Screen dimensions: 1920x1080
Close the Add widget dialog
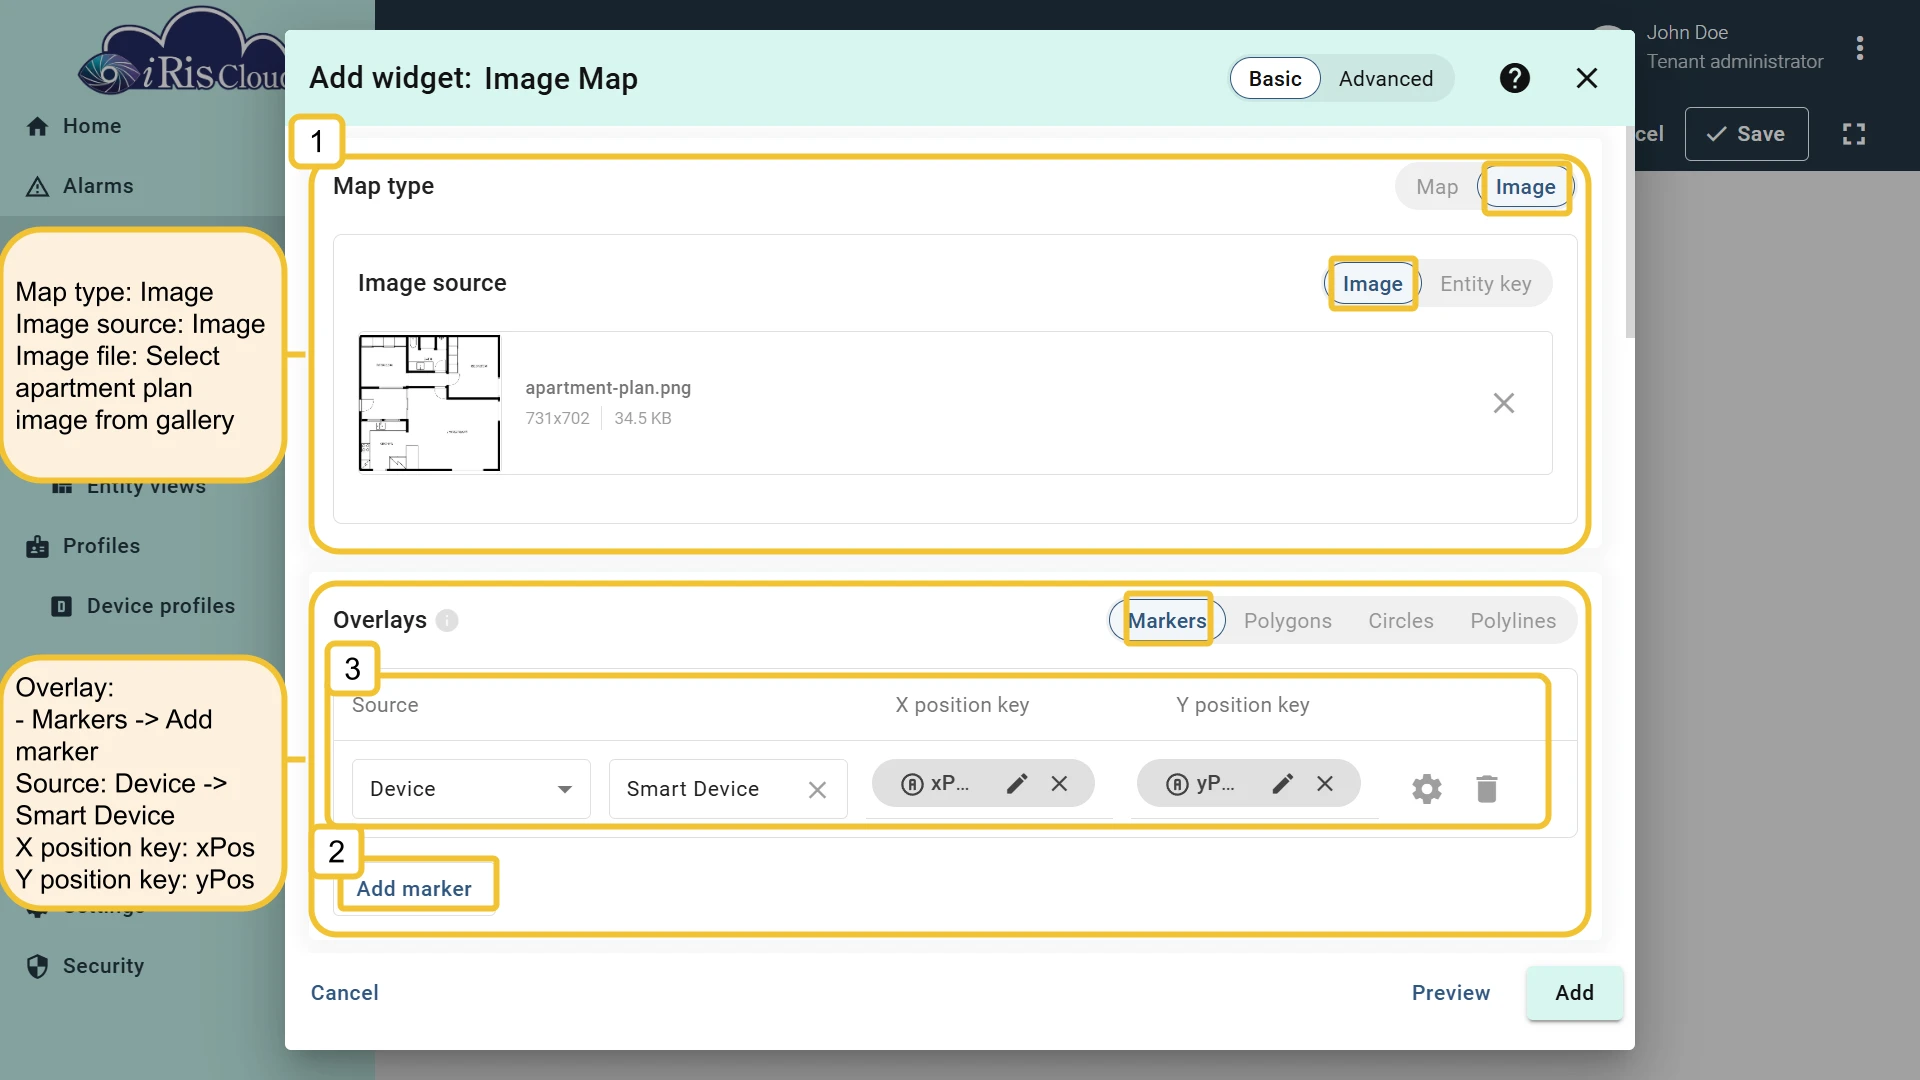pyautogui.click(x=1587, y=78)
